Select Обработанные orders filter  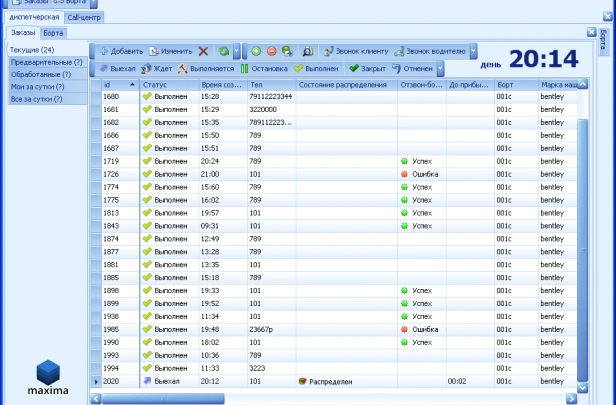40,74
